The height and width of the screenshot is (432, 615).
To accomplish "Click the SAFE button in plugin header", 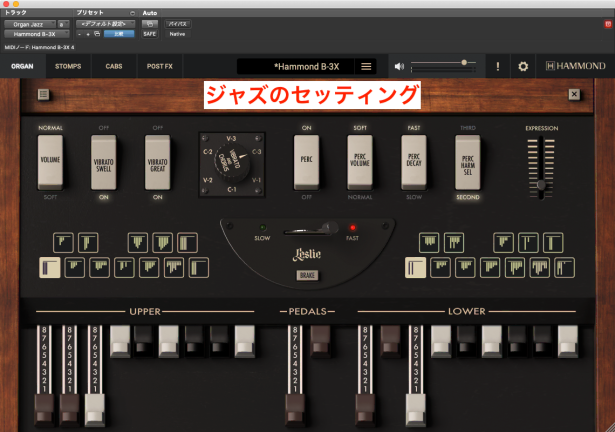I will click(149, 33).
